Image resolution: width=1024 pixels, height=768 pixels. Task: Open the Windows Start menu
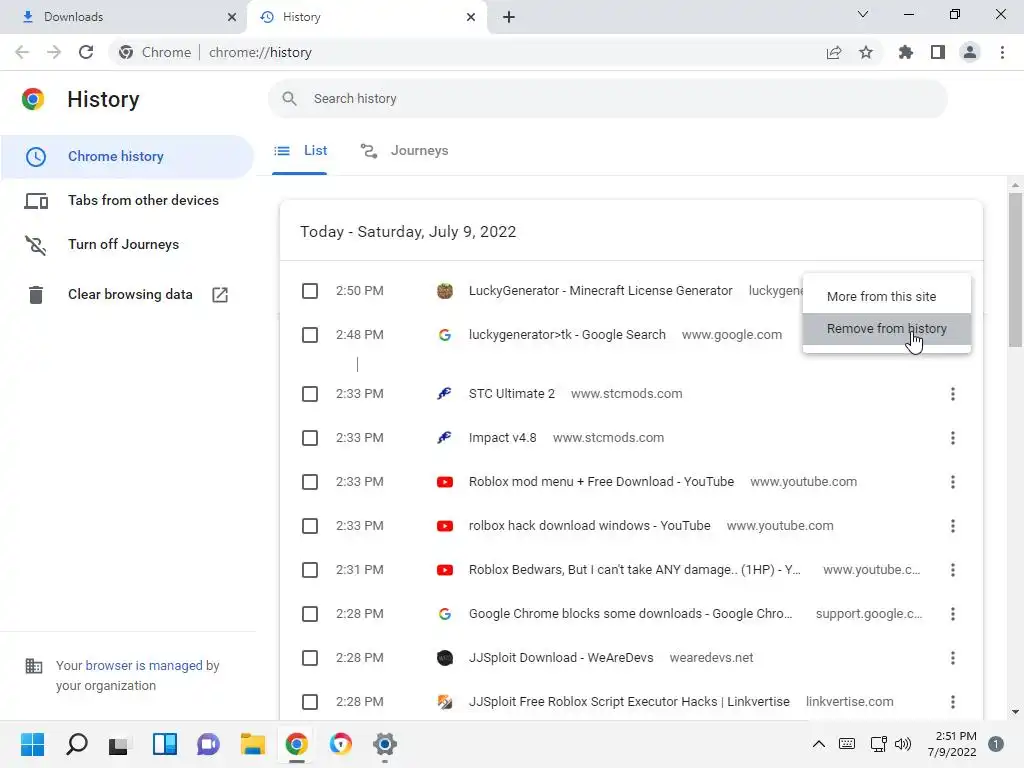coord(32,744)
